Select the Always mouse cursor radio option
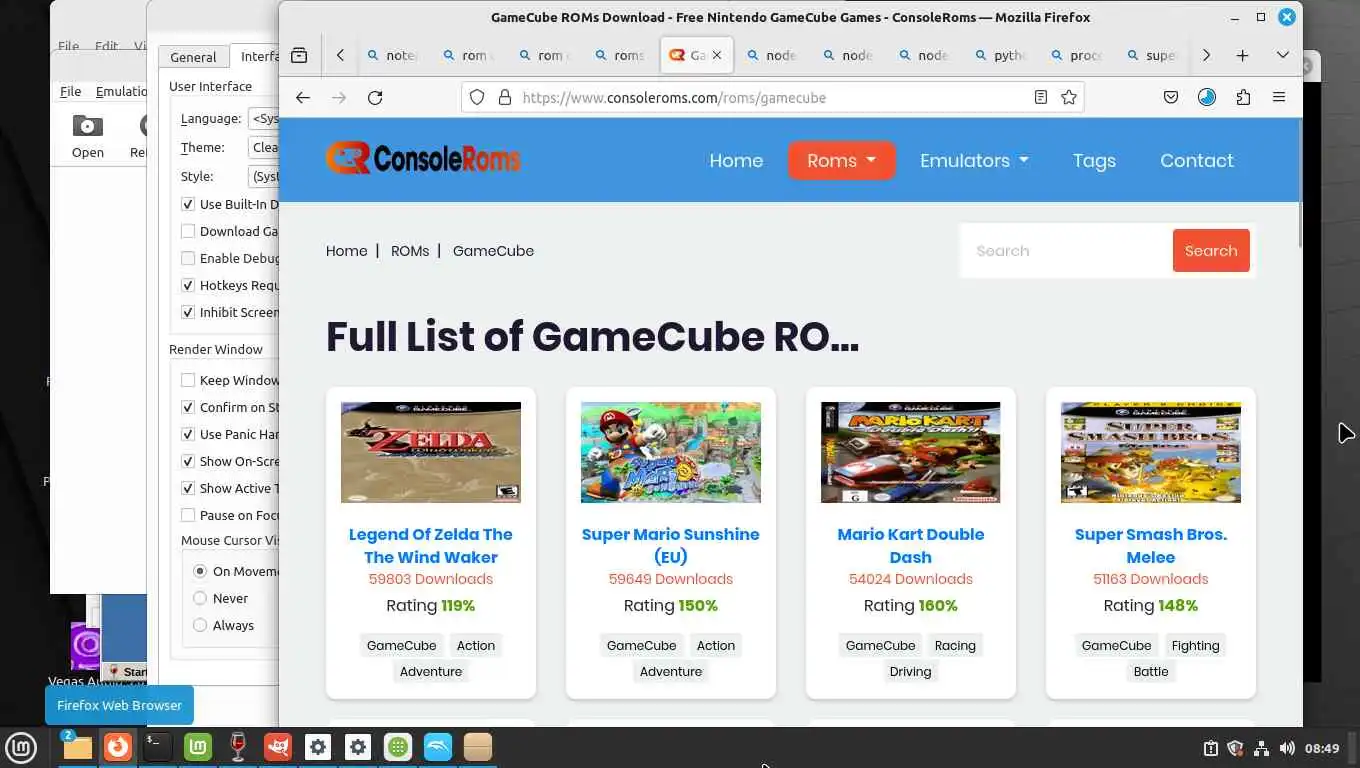The image size is (1360, 768). tap(200, 625)
